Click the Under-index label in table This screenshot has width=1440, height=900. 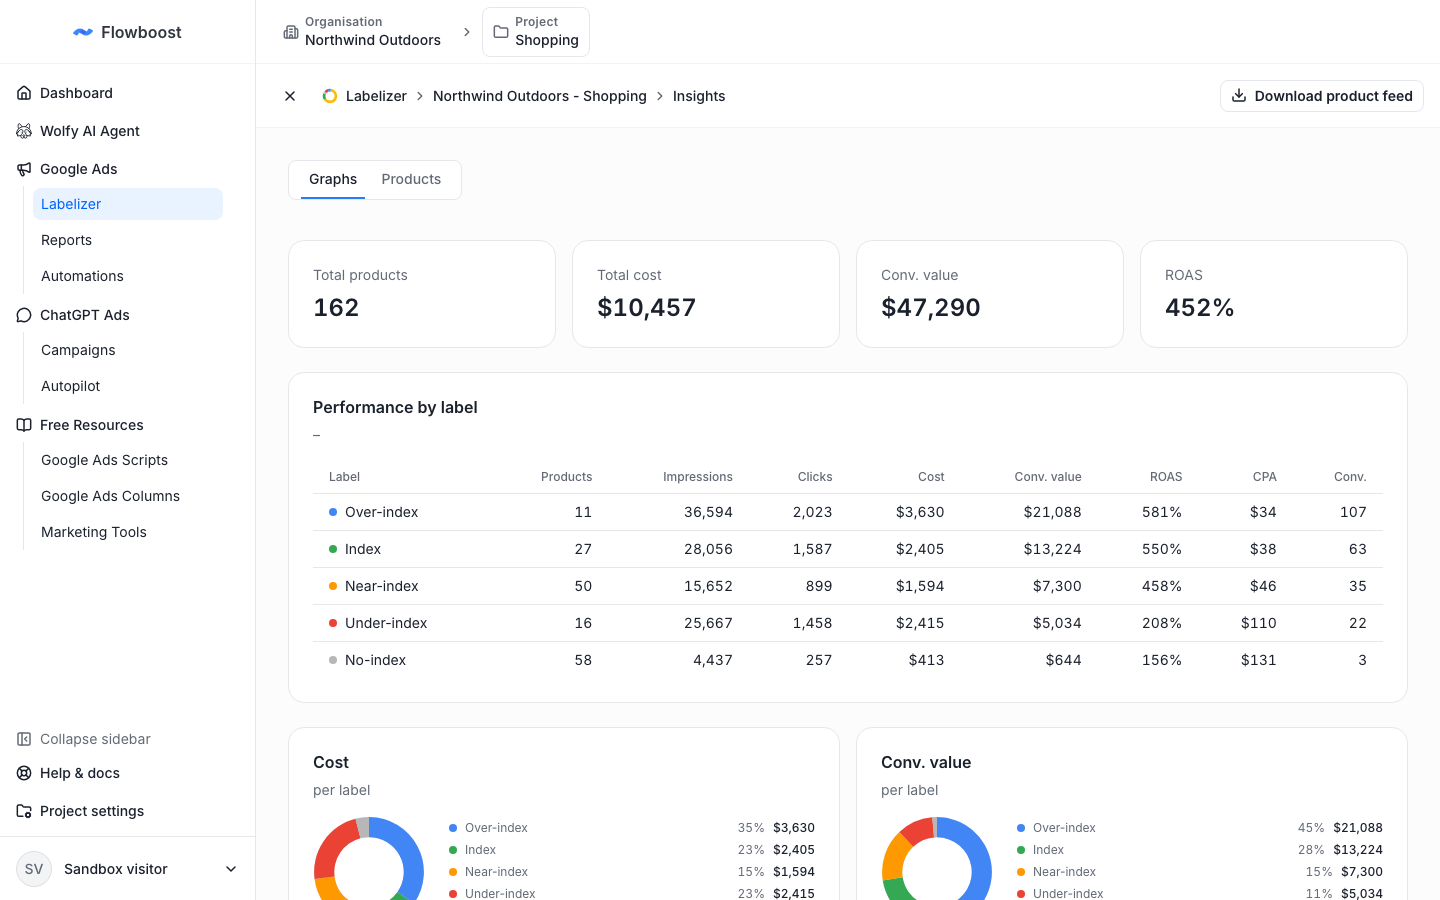click(386, 623)
